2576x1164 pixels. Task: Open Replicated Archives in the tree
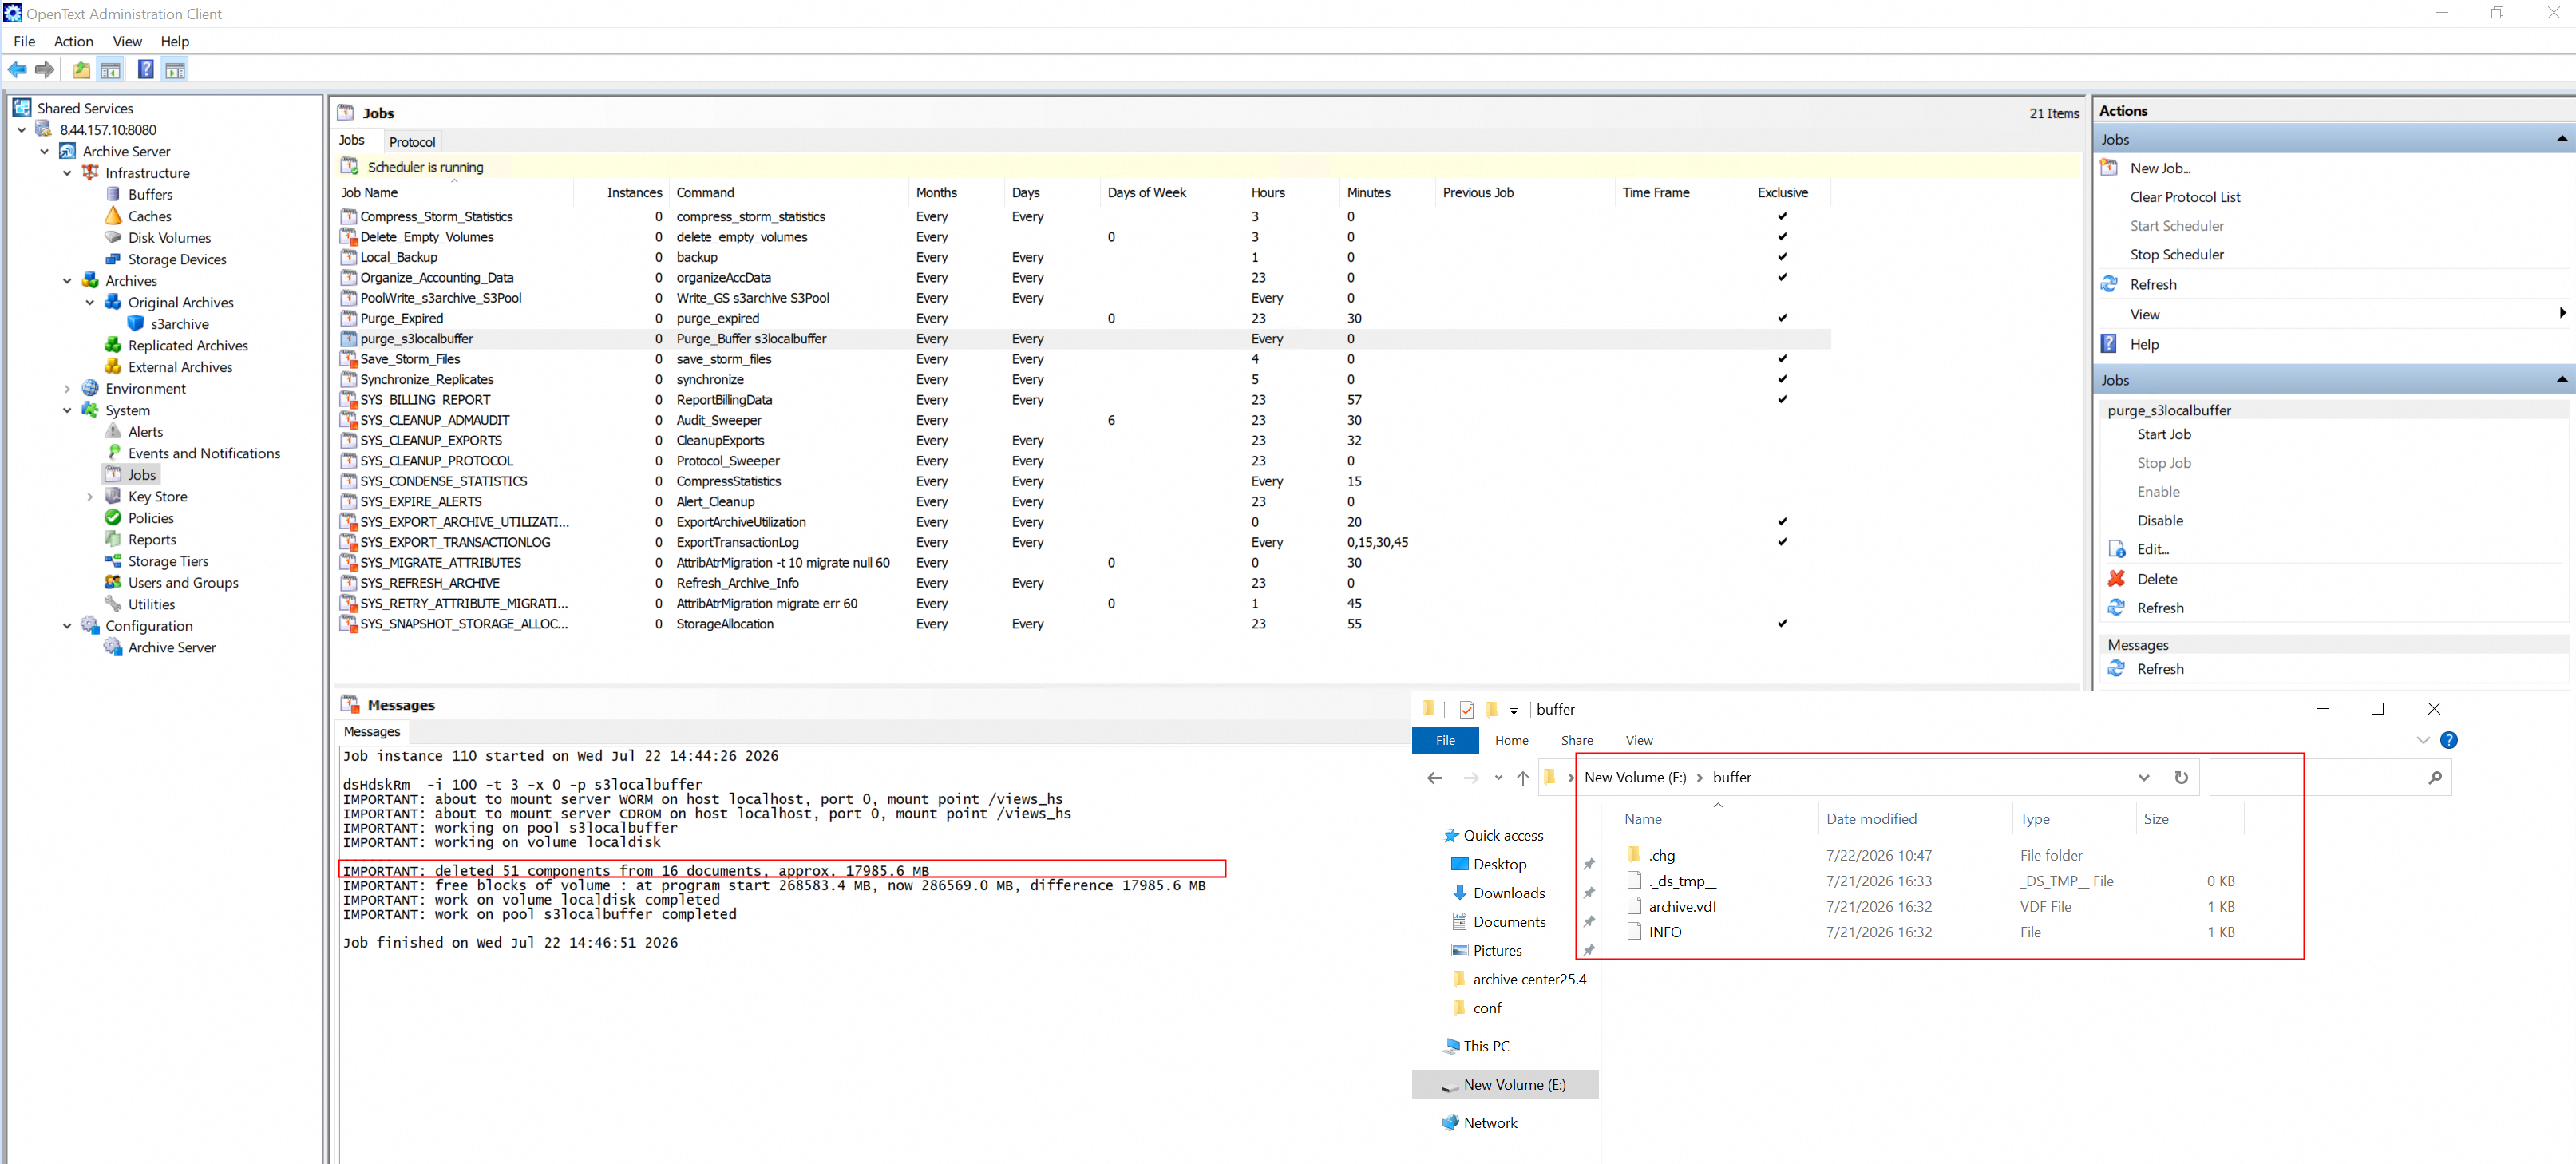click(188, 346)
